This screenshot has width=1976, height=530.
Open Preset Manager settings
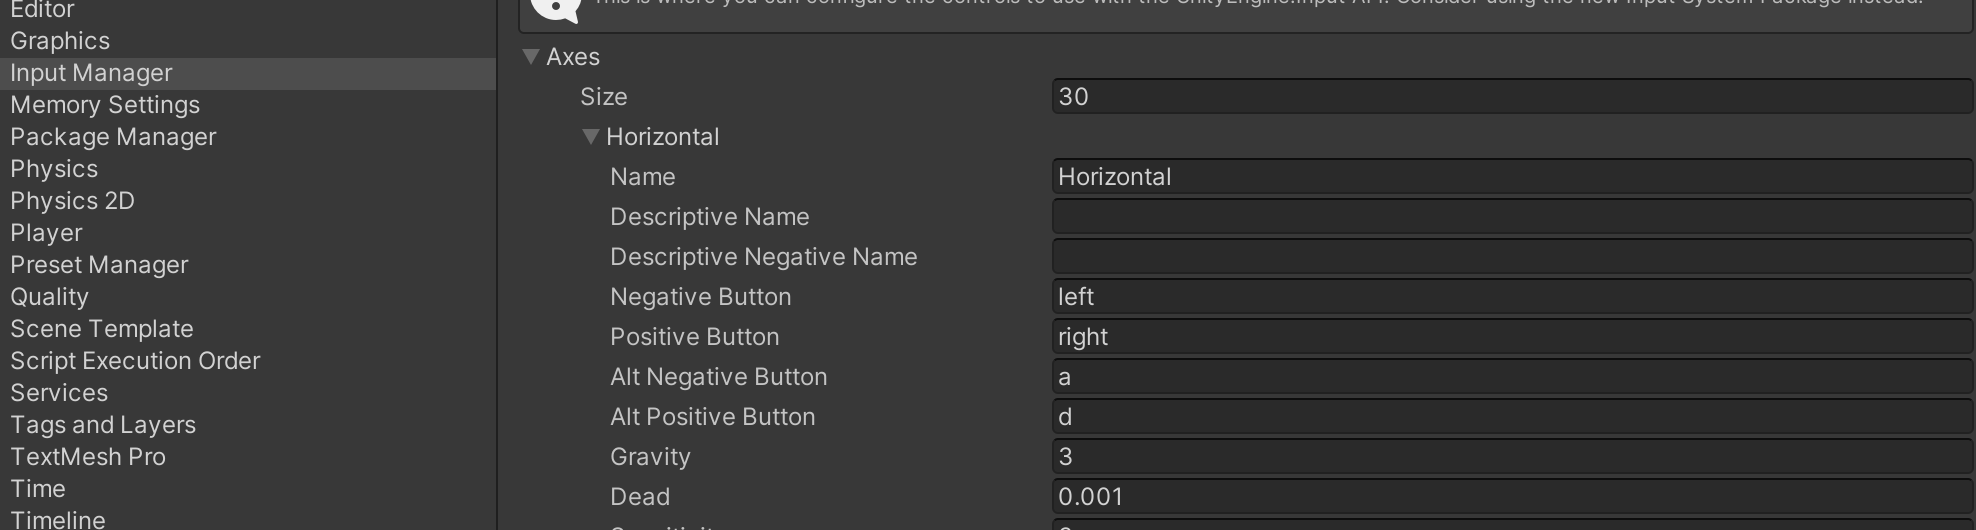tap(99, 265)
